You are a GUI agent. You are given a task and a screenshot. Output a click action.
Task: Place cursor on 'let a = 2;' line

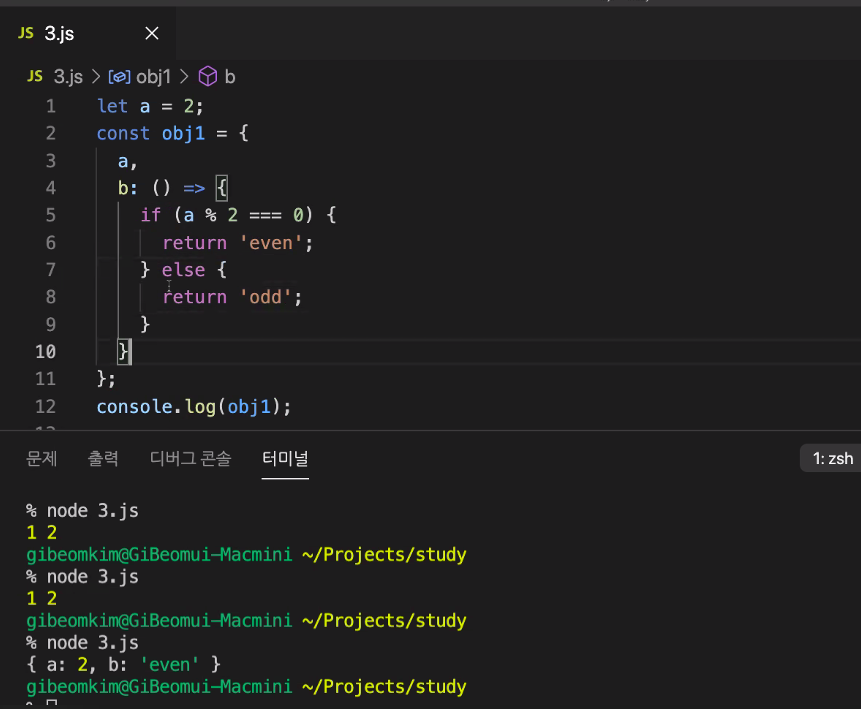(150, 106)
